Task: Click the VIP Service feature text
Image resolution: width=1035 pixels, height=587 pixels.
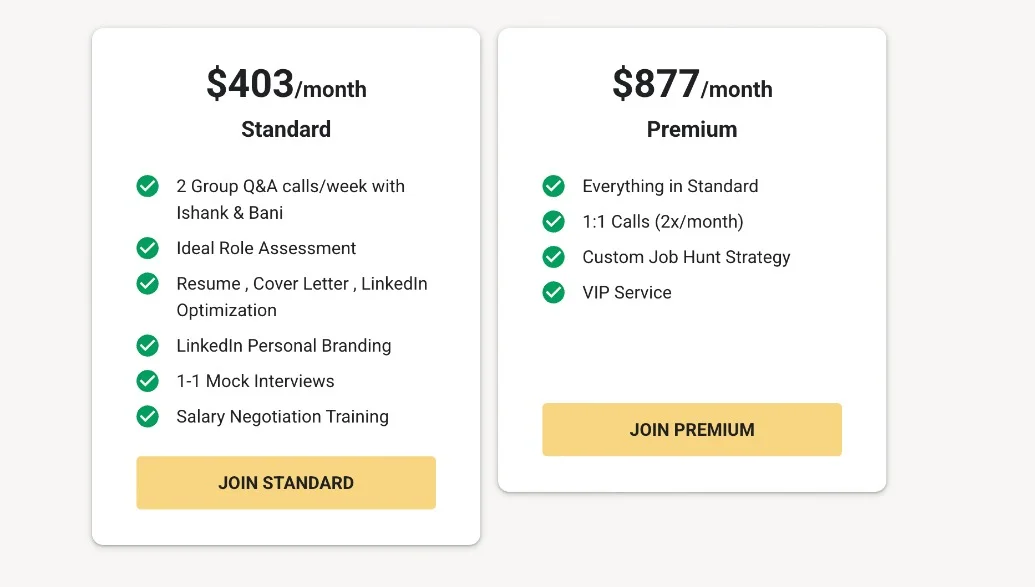Action: pos(627,293)
